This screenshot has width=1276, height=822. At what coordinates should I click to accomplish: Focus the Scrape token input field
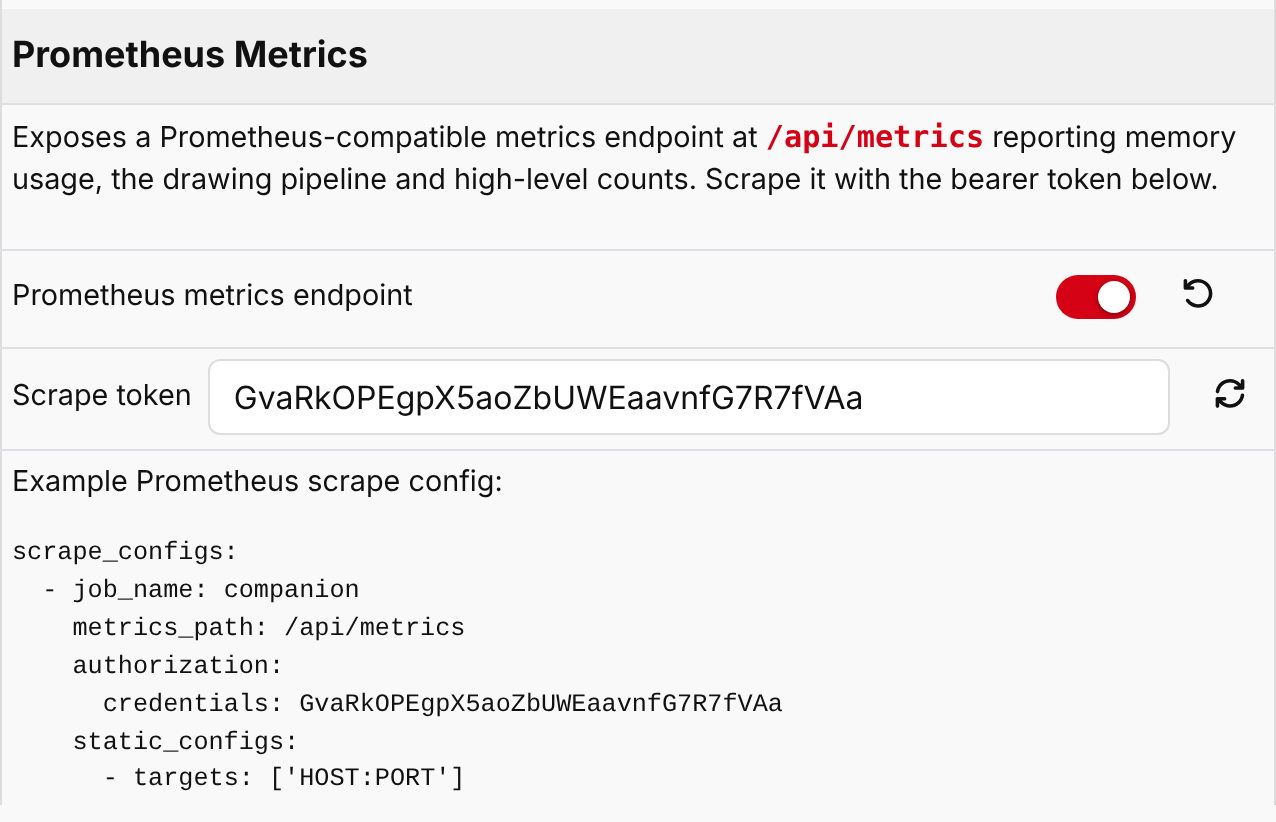pos(689,398)
